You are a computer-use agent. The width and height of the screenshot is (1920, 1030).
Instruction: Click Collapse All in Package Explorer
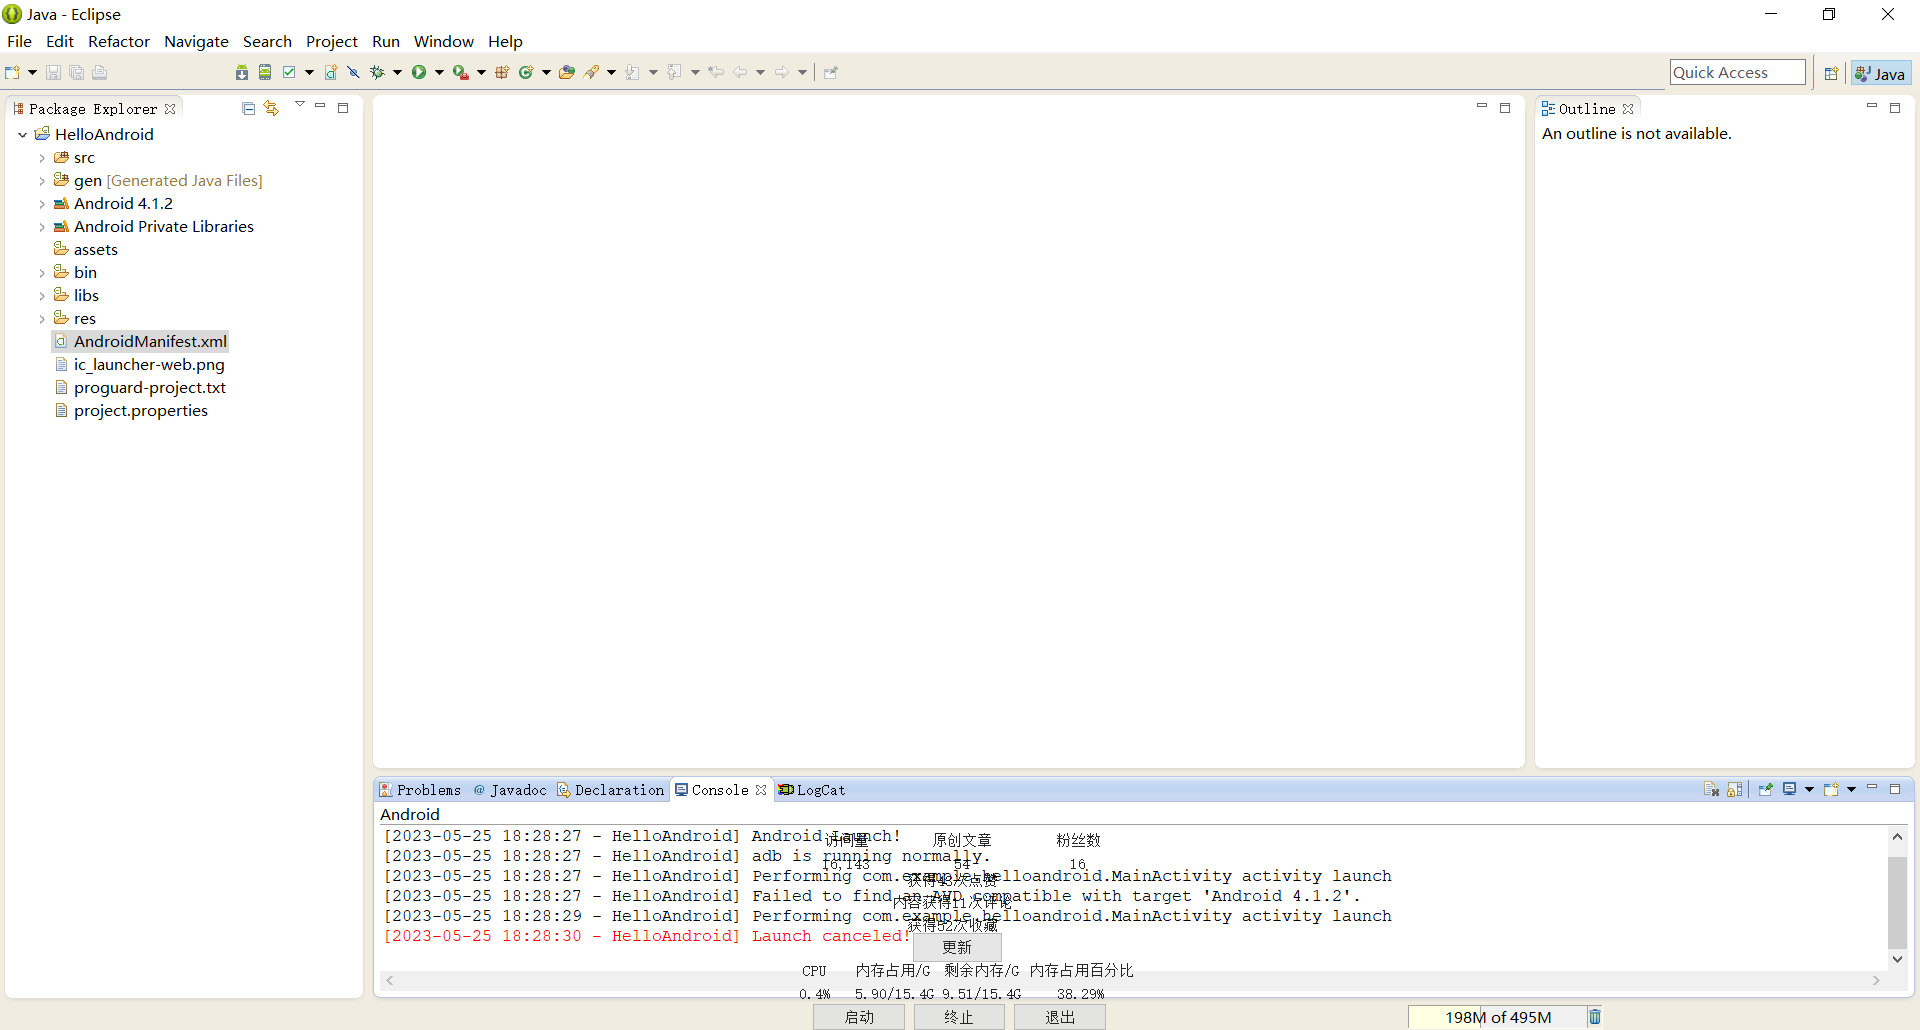coord(248,108)
